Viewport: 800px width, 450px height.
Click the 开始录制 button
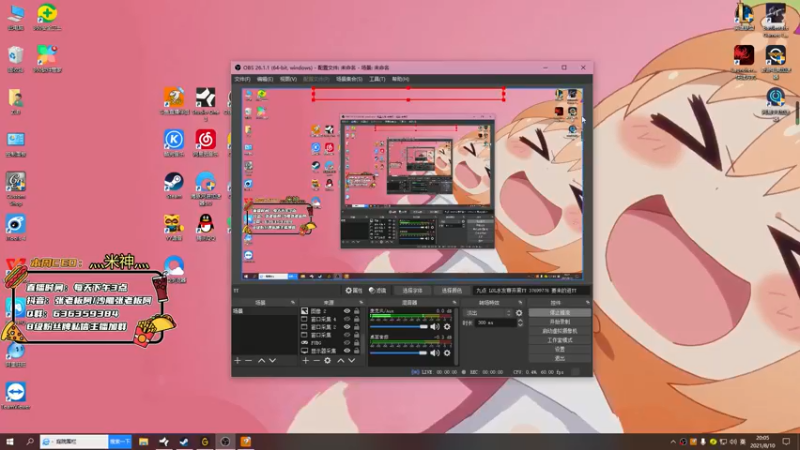click(560, 322)
